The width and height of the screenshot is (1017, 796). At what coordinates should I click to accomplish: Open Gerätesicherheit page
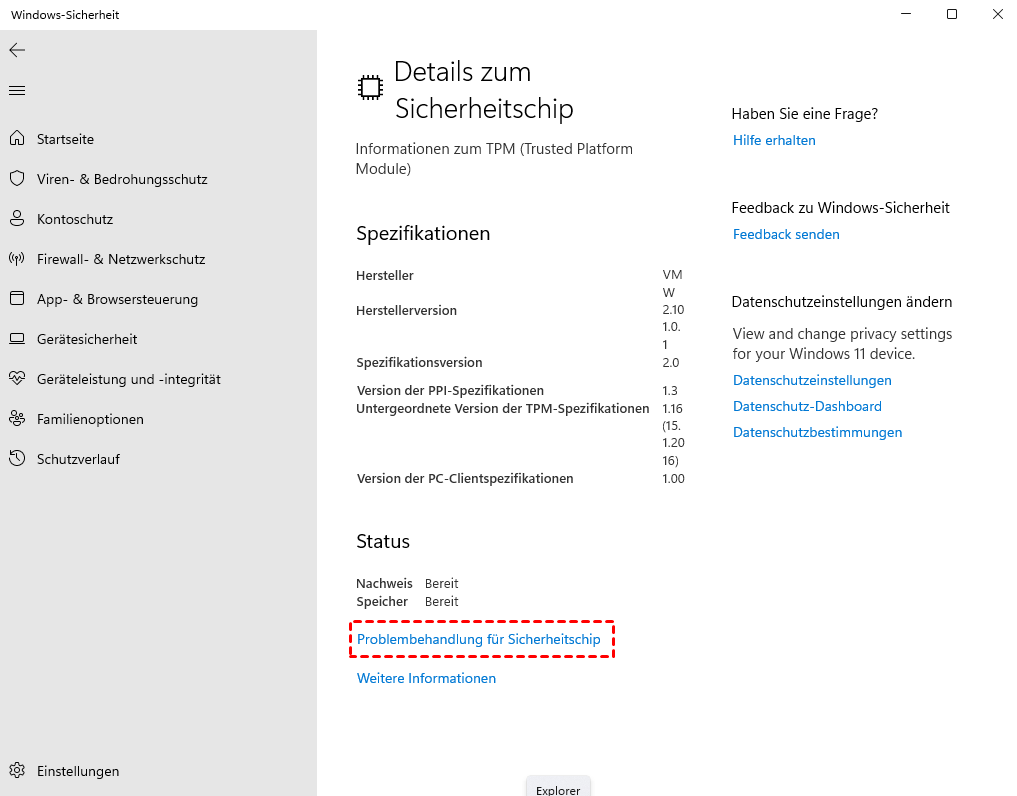tap(87, 339)
